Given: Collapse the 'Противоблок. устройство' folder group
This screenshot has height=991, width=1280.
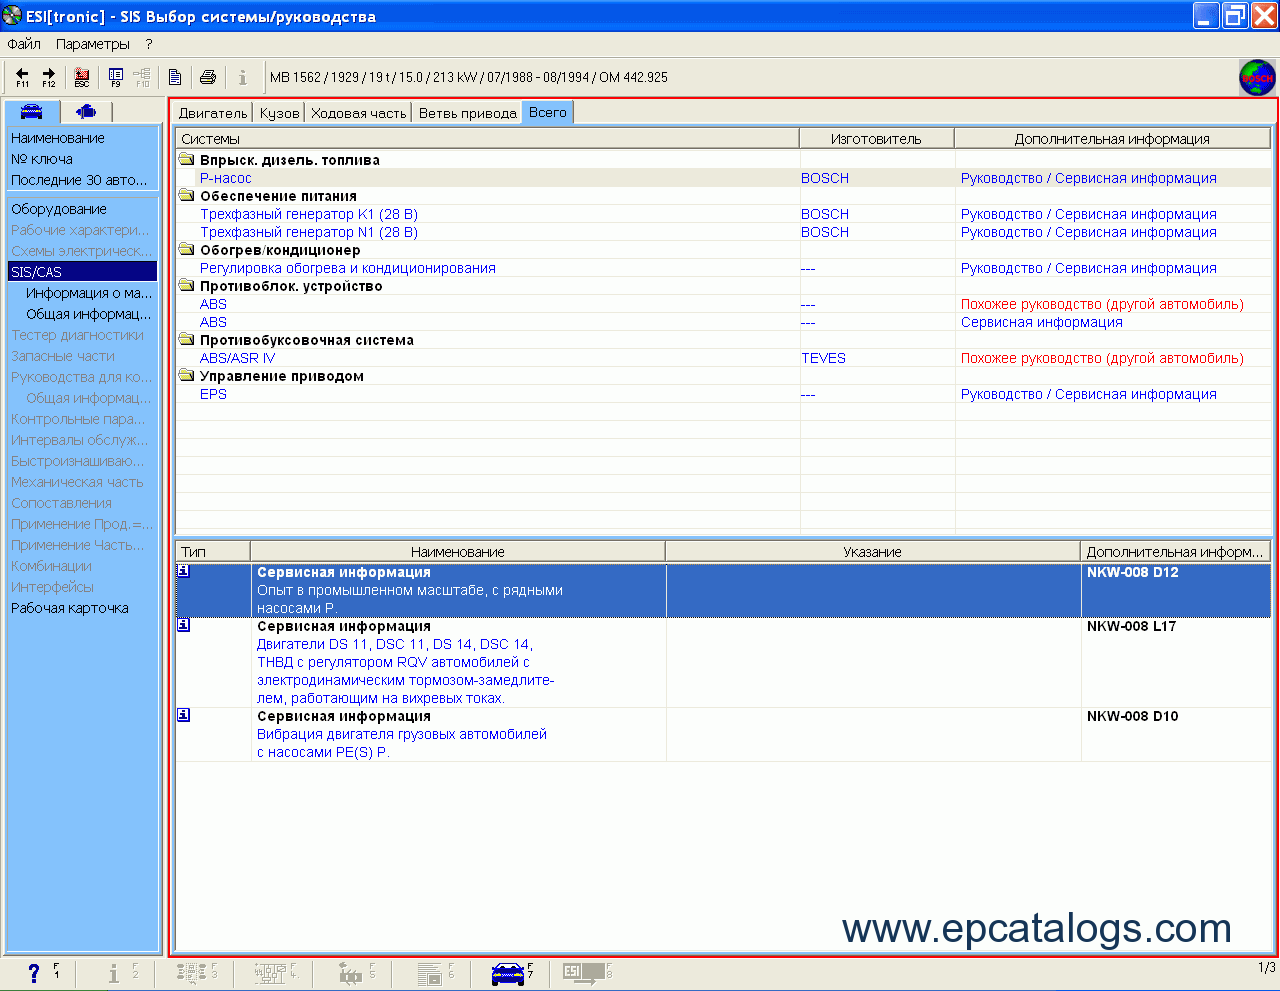Looking at the screenshot, I should pos(186,286).
